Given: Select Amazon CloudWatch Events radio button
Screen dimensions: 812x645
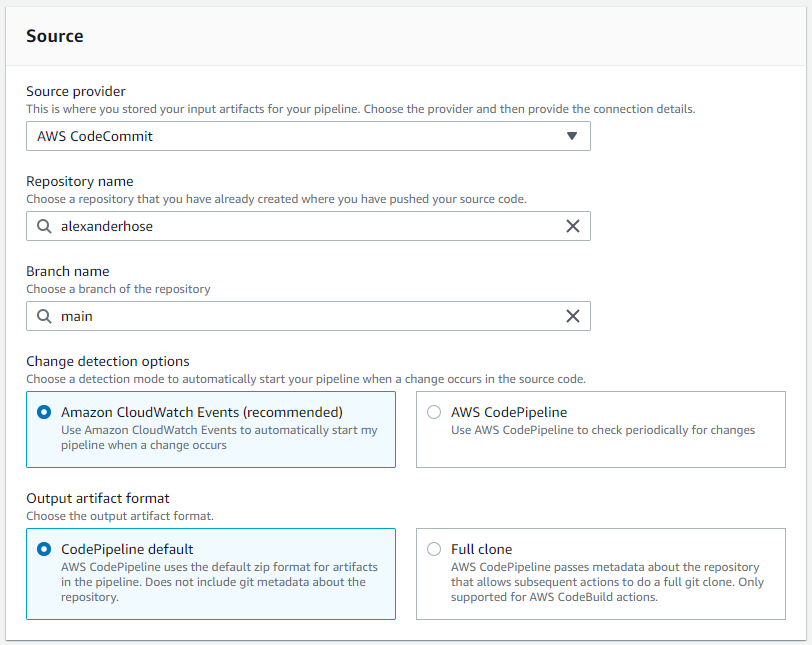Looking at the screenshot, I should click(x=44, y=412).
